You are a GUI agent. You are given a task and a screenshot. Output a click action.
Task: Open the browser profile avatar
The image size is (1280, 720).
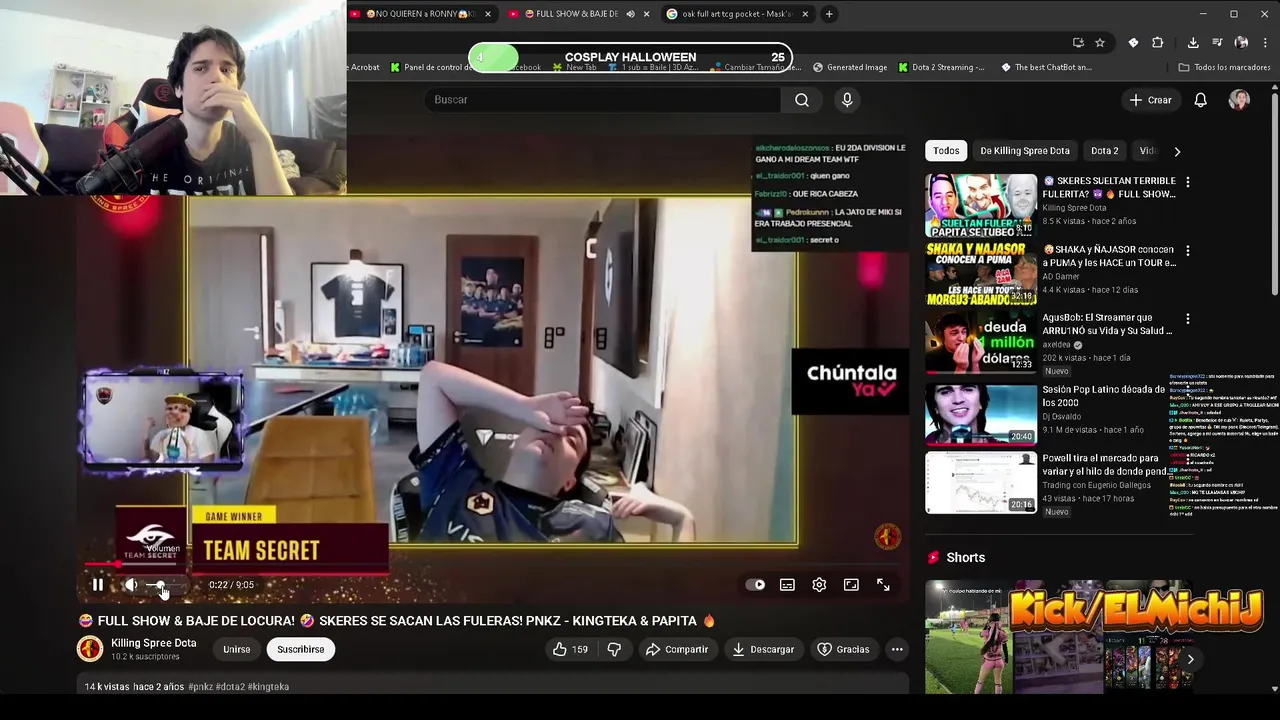tap(1241, 42)
